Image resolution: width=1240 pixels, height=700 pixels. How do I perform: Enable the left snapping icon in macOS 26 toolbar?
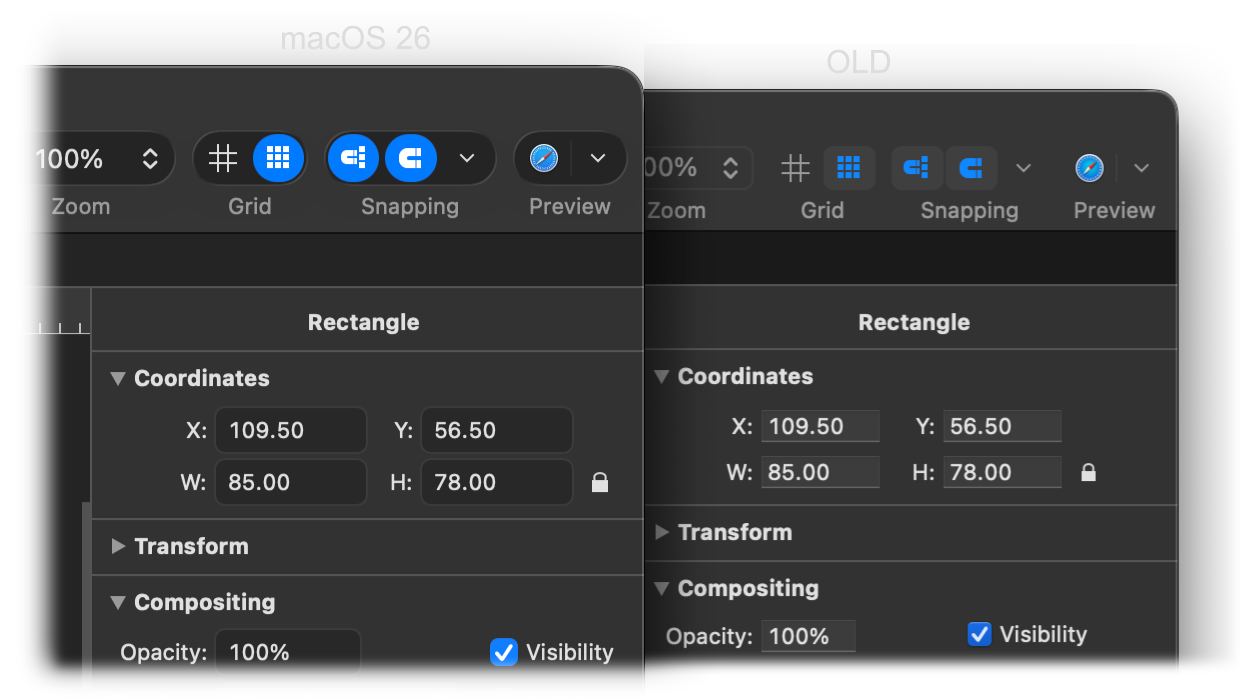[353, 157]
